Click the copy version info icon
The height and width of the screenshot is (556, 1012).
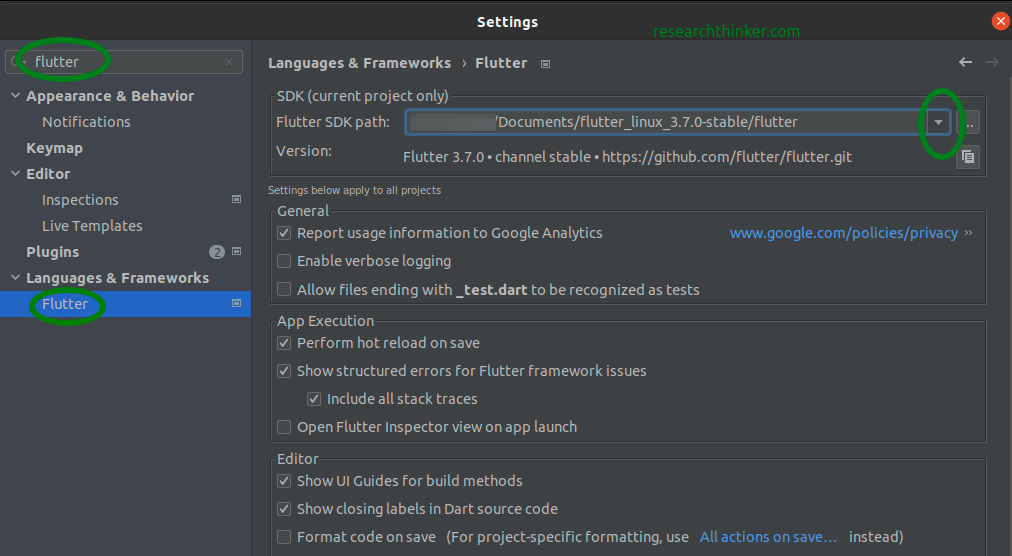pyautogui.click(x=967, y=157)
